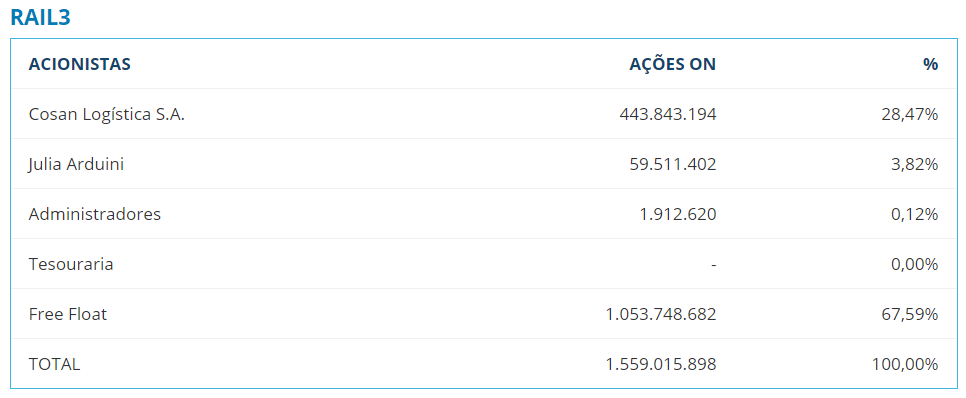The width and height of the screenshot is (966, 398).
Task: Click the 1.559.015.898 total shares value
Action: [x=661, y=364]
